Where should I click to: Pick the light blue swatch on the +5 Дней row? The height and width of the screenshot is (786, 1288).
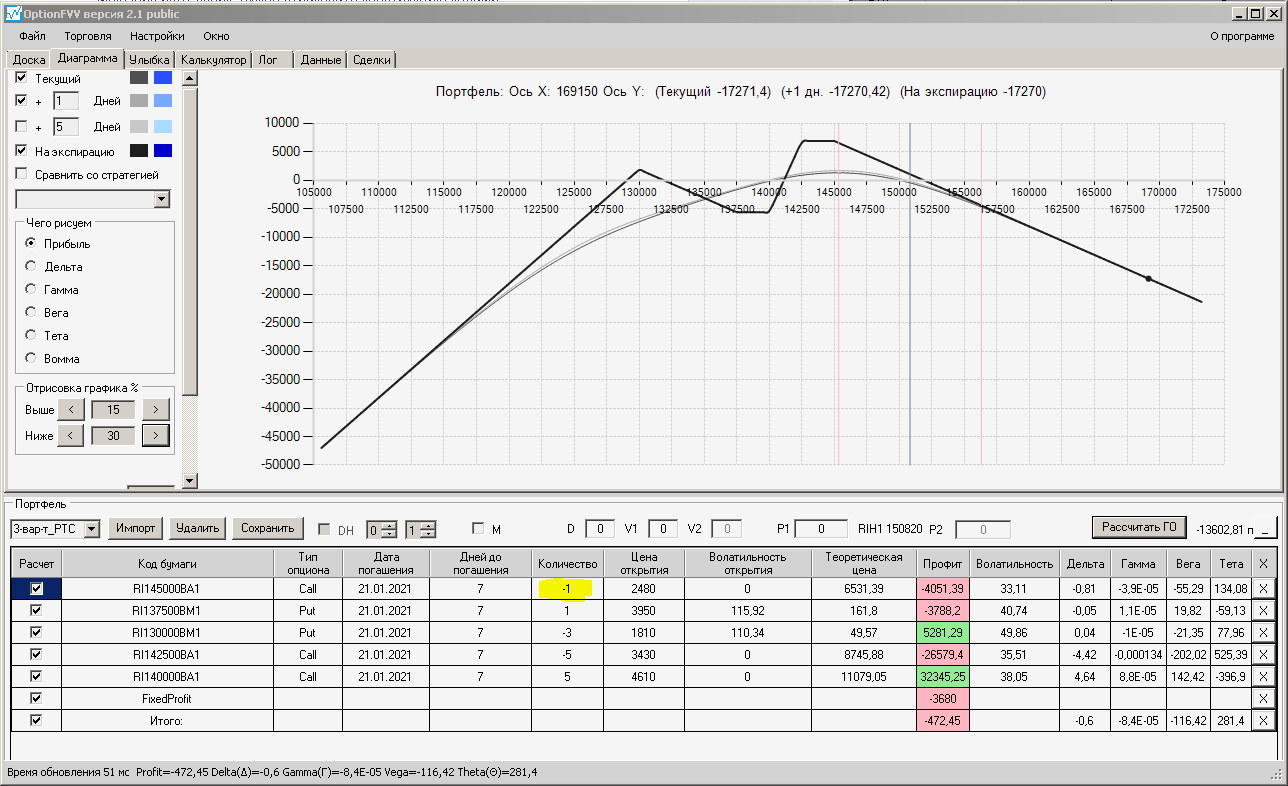point(163,127)
